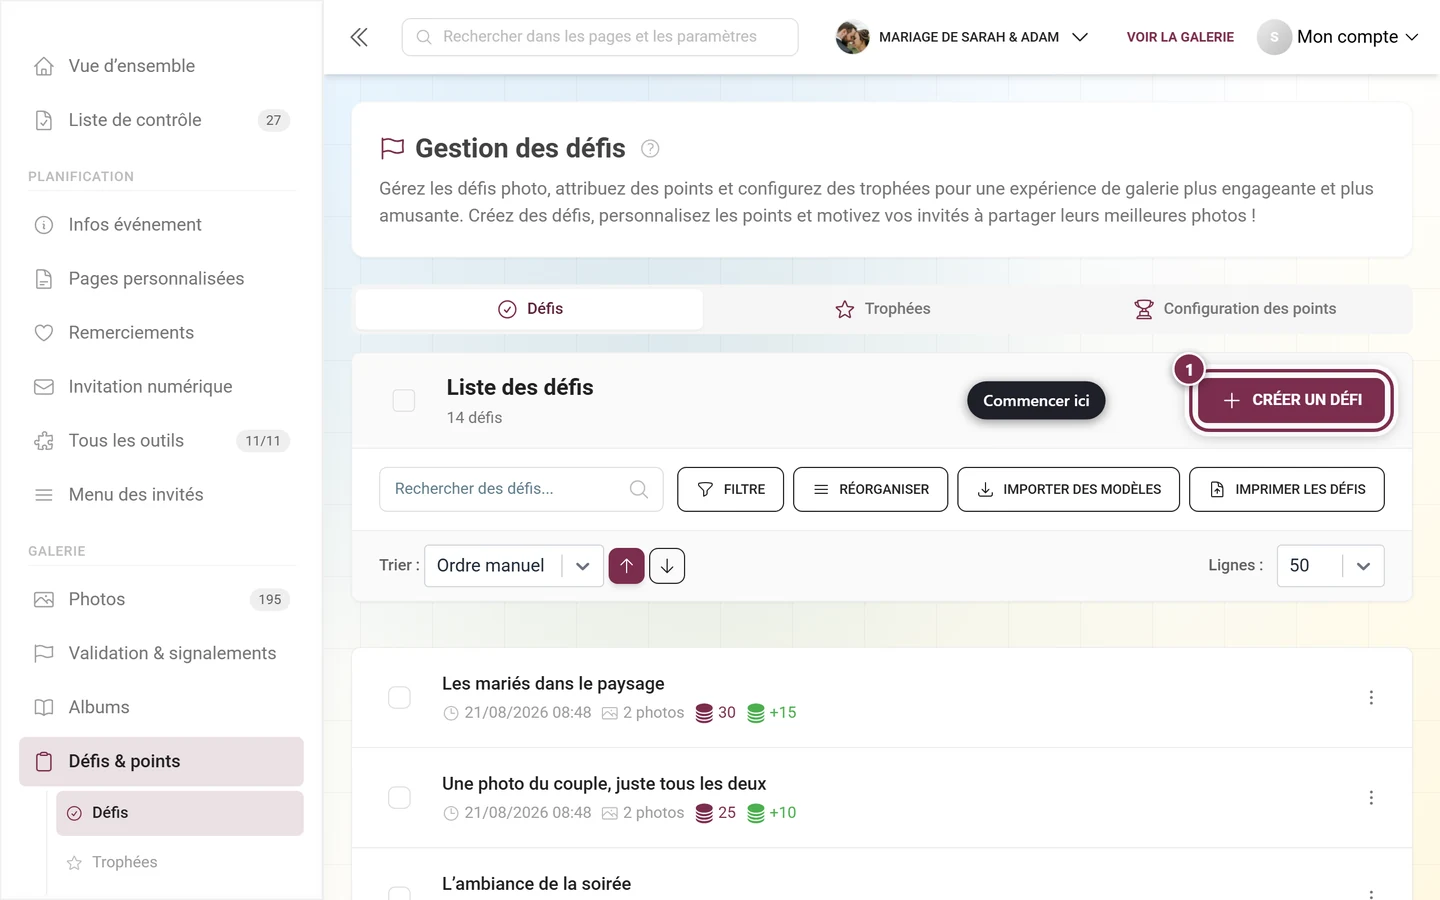Open the Ordre manuel sort dropdown
The image size is (1440, 900).
click(x=514, y=566)
